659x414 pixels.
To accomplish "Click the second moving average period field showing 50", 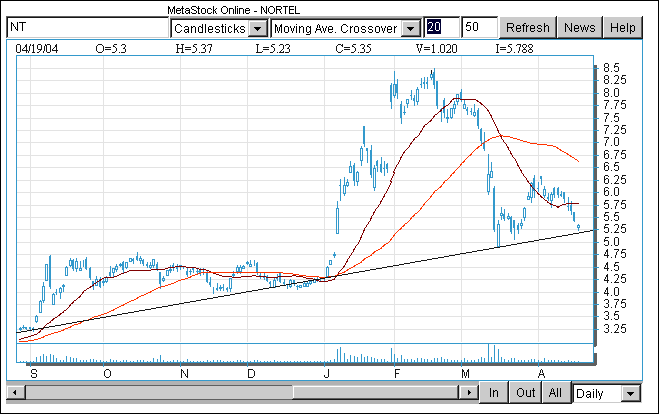I will click(x=479, y=27).
